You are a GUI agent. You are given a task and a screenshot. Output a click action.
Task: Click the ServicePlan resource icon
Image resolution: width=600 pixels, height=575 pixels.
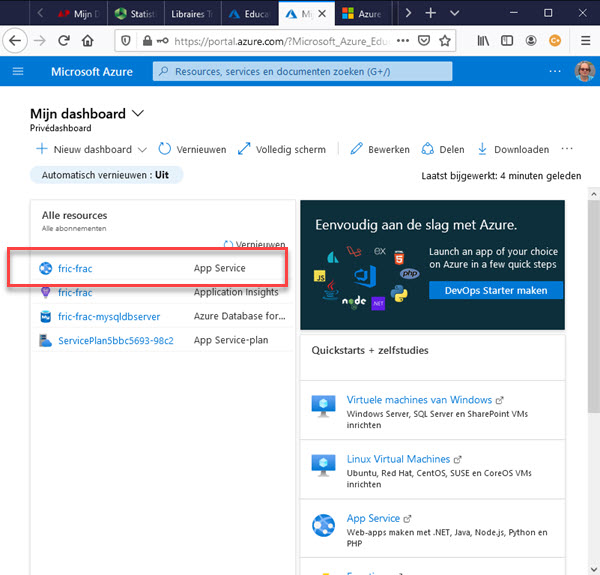(46, 340)
